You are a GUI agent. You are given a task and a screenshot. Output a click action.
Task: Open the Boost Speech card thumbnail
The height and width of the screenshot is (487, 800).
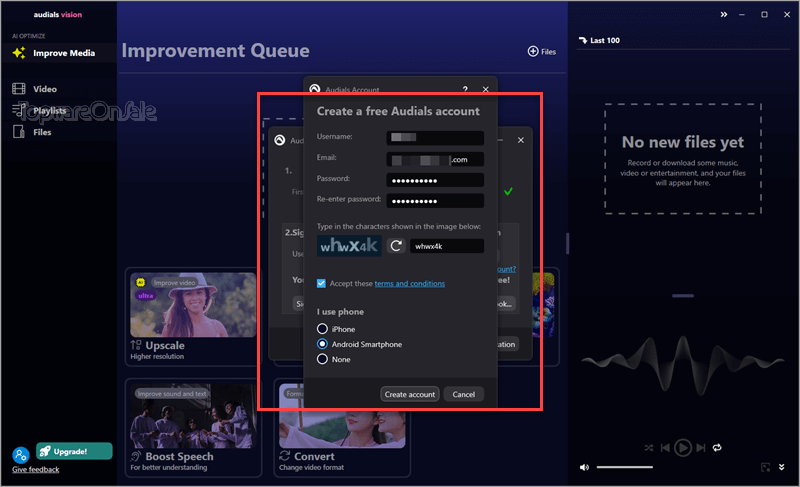coord(193,416)
